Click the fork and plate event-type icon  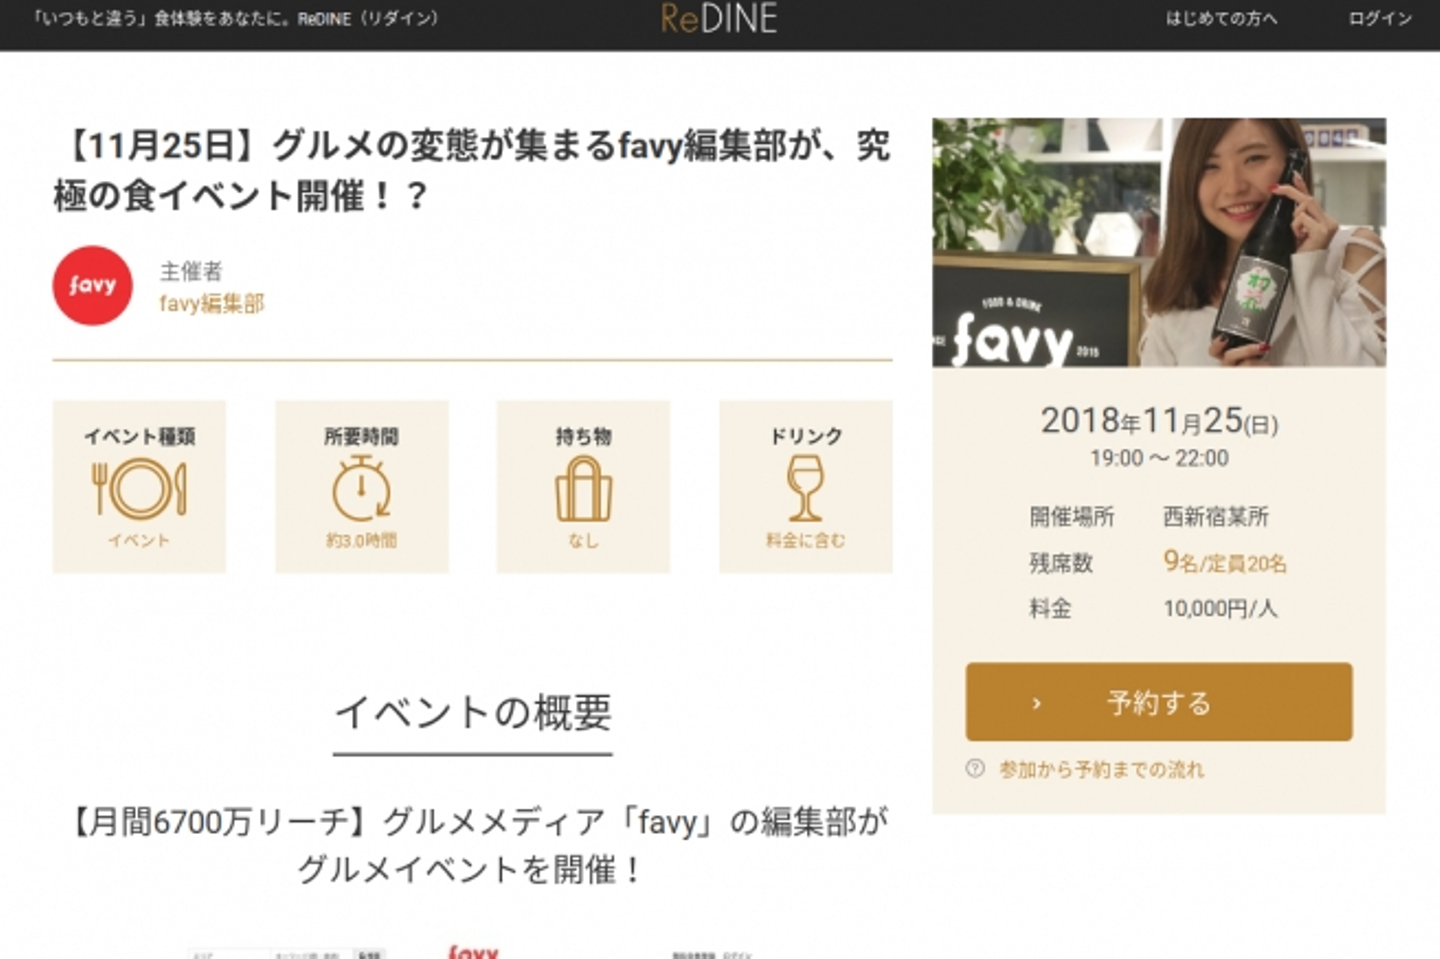click(140, 488)
